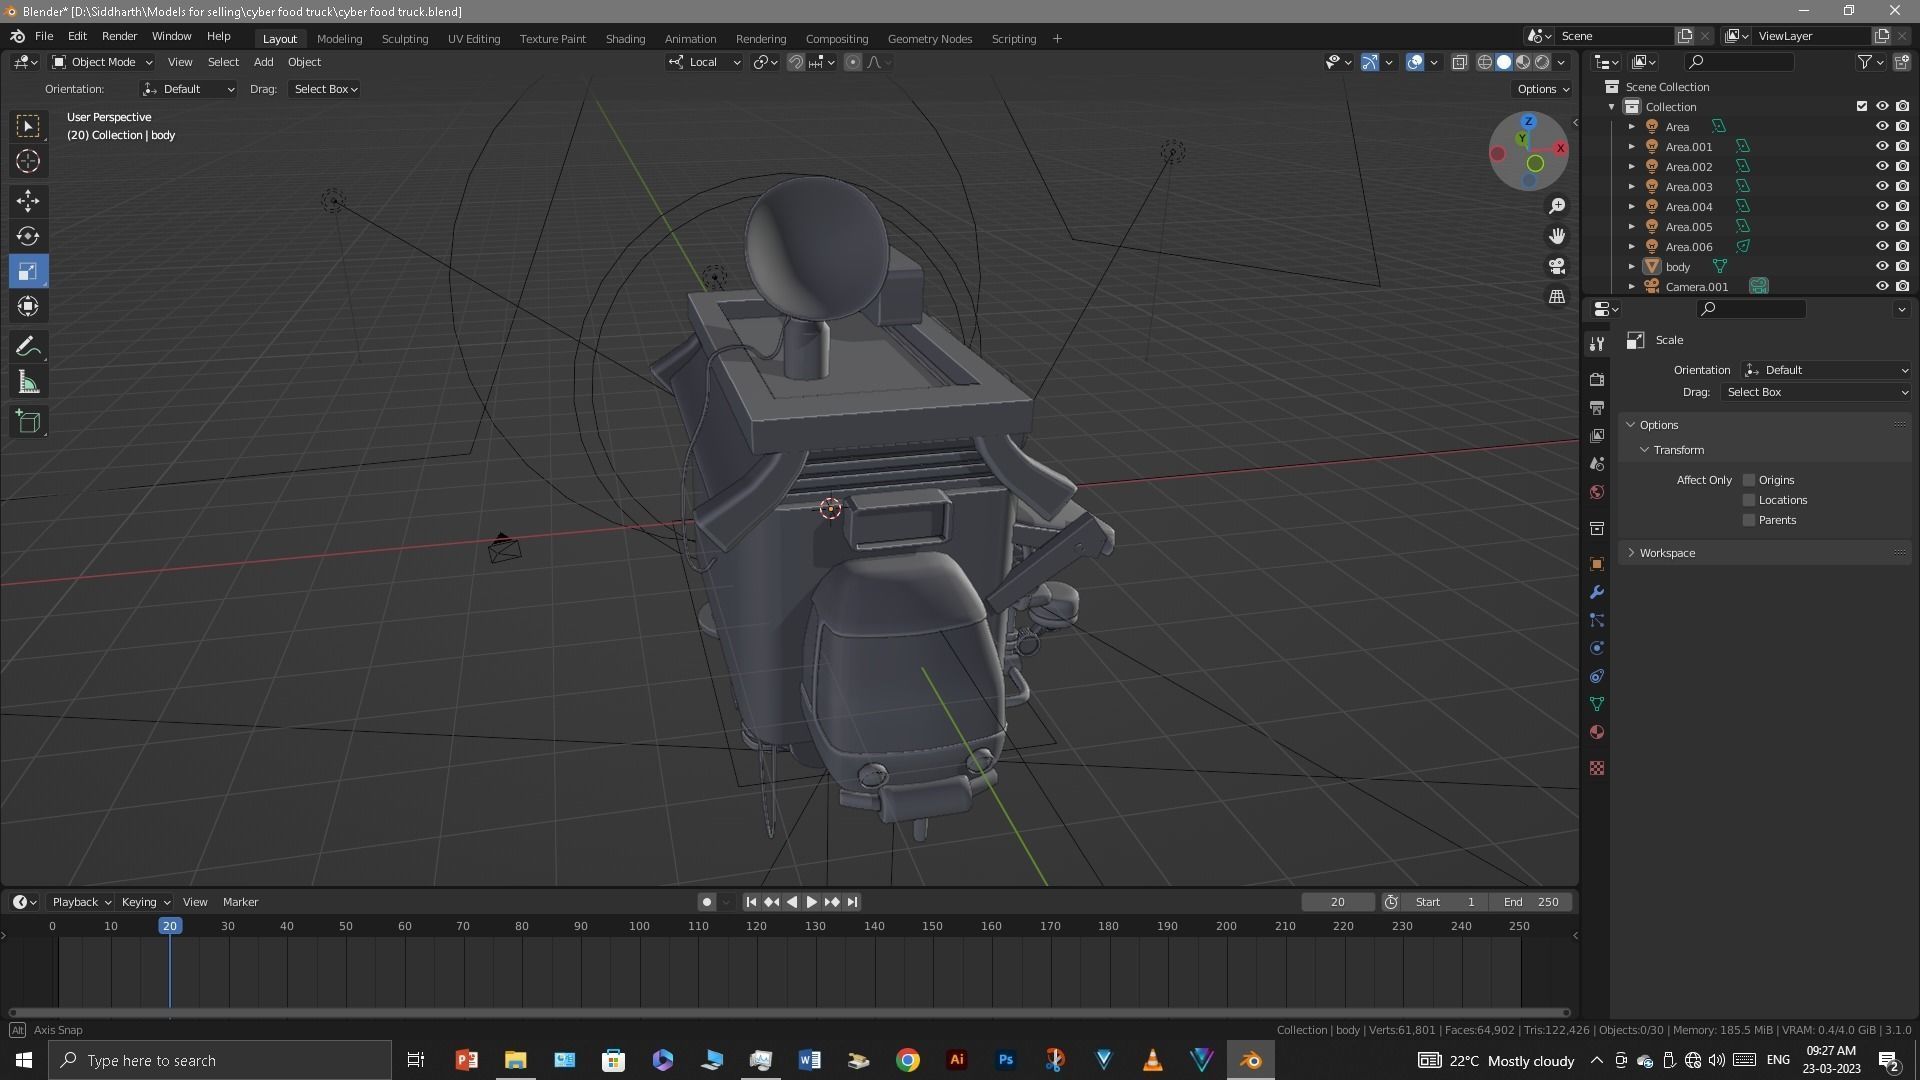Viewport: 1920px width, 1080px height.
Task: Open the World properties tab
Action: pyautogui.click(x=1597, y=492)
